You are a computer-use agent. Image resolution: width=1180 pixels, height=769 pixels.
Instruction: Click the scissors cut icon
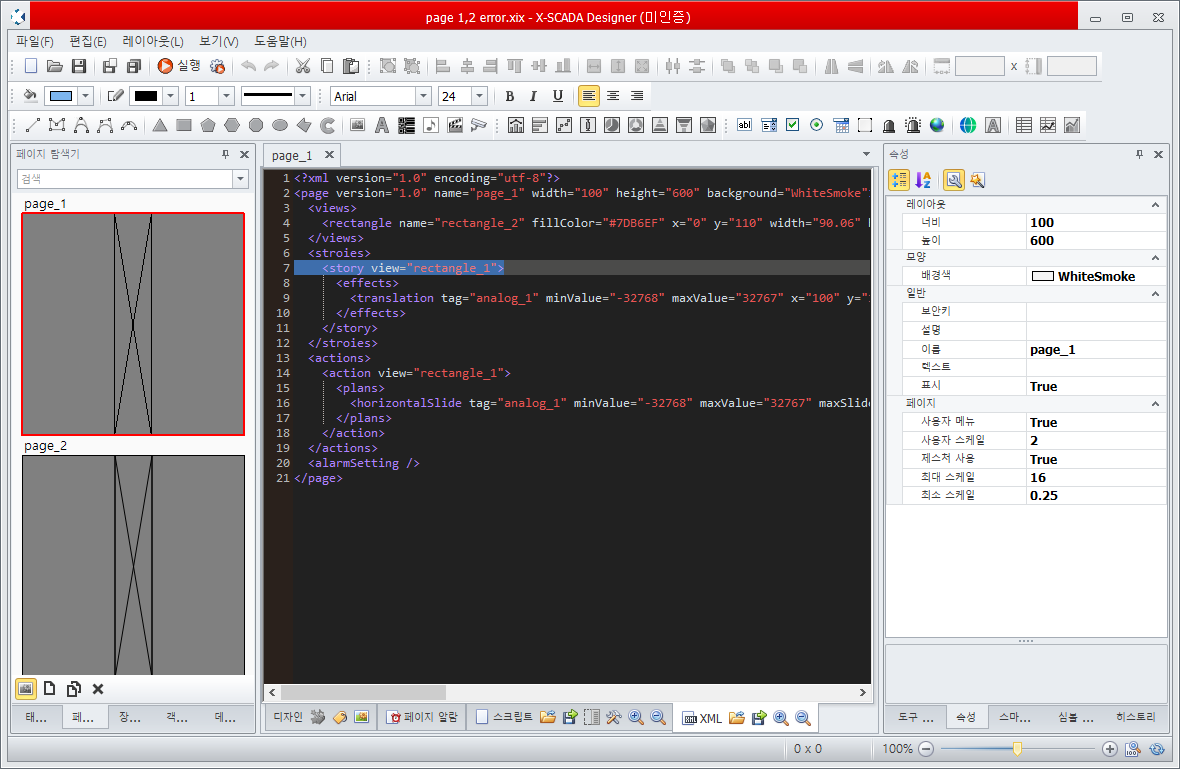click(303, 66)
